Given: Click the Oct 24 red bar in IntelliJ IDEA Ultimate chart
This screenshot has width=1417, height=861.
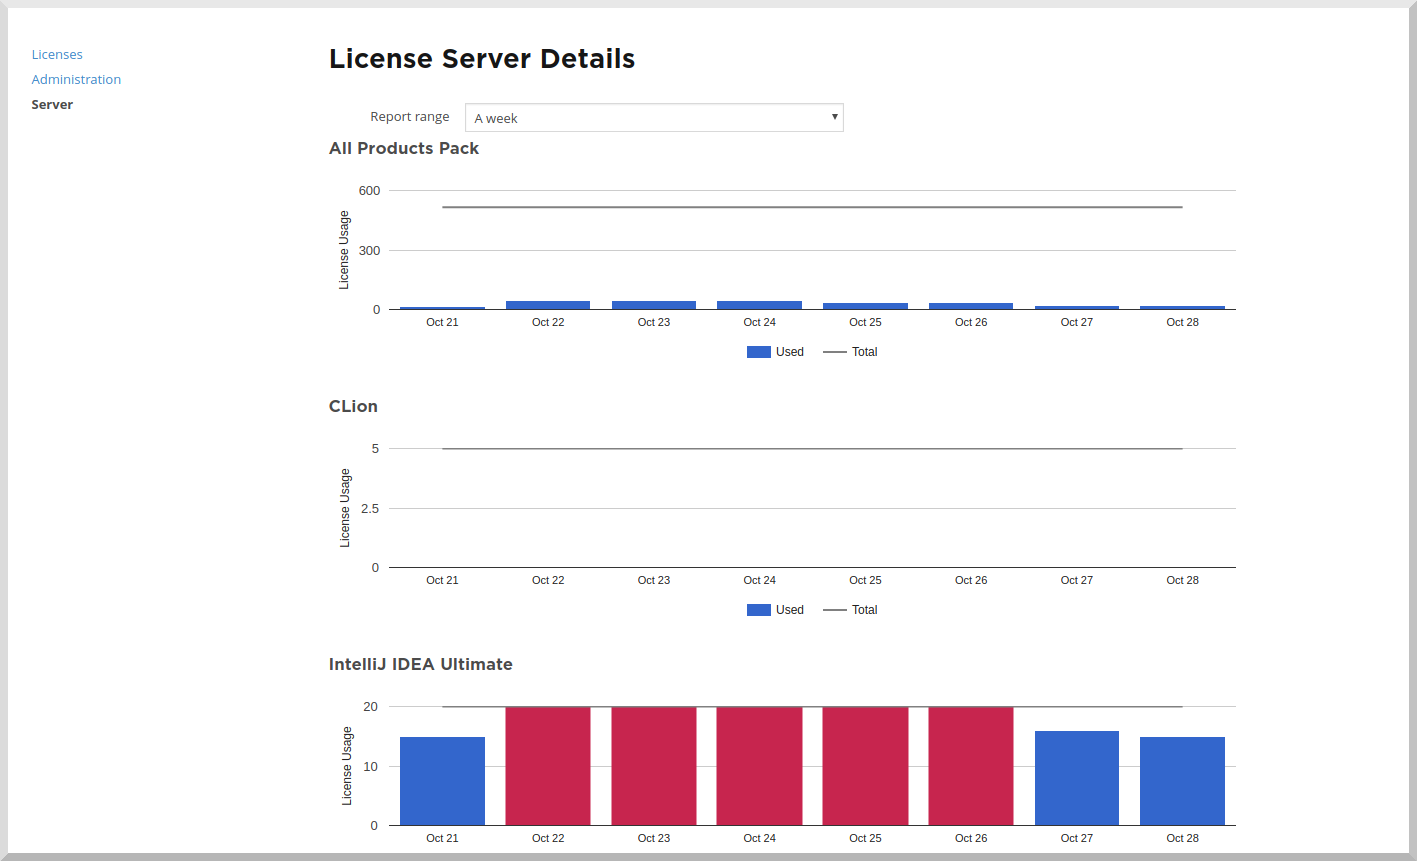Looking at the screenshot, I should 760,766.
